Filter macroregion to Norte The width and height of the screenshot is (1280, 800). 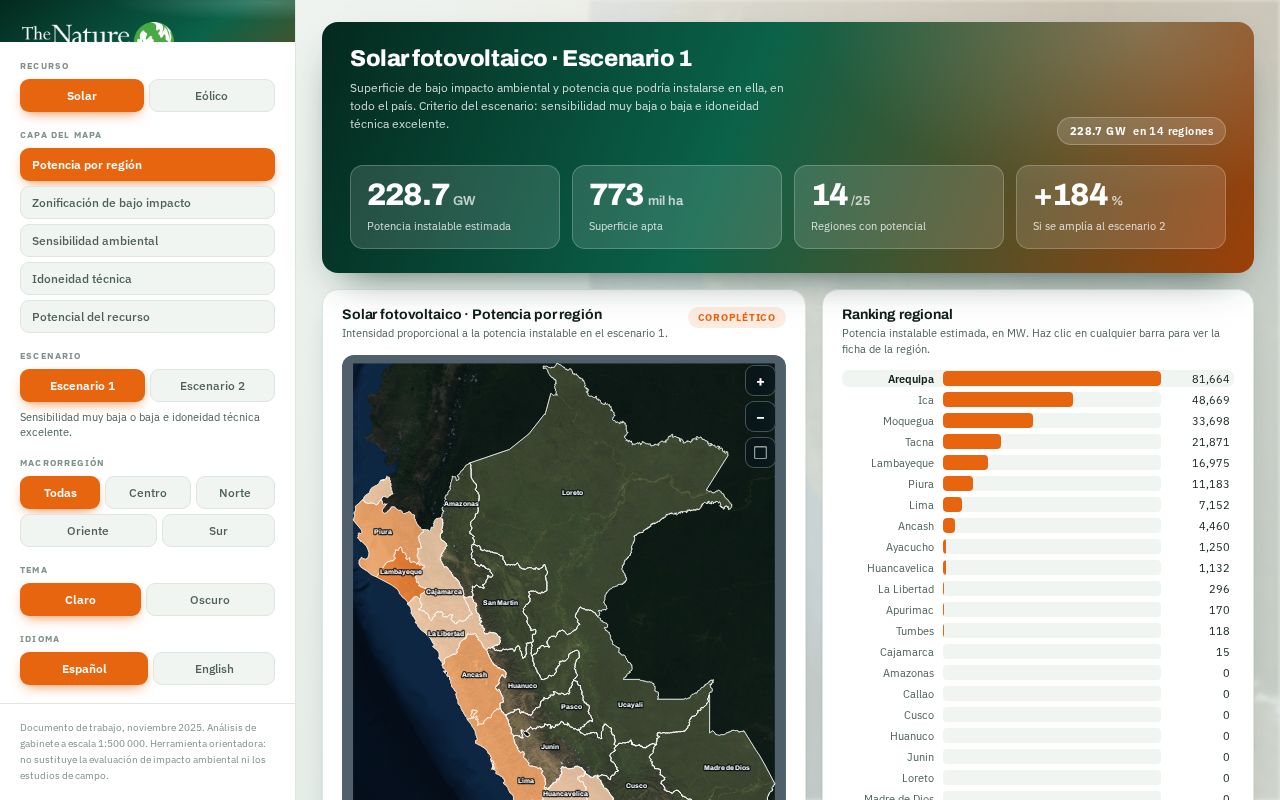pyautogui.click(x=235, y=493)
